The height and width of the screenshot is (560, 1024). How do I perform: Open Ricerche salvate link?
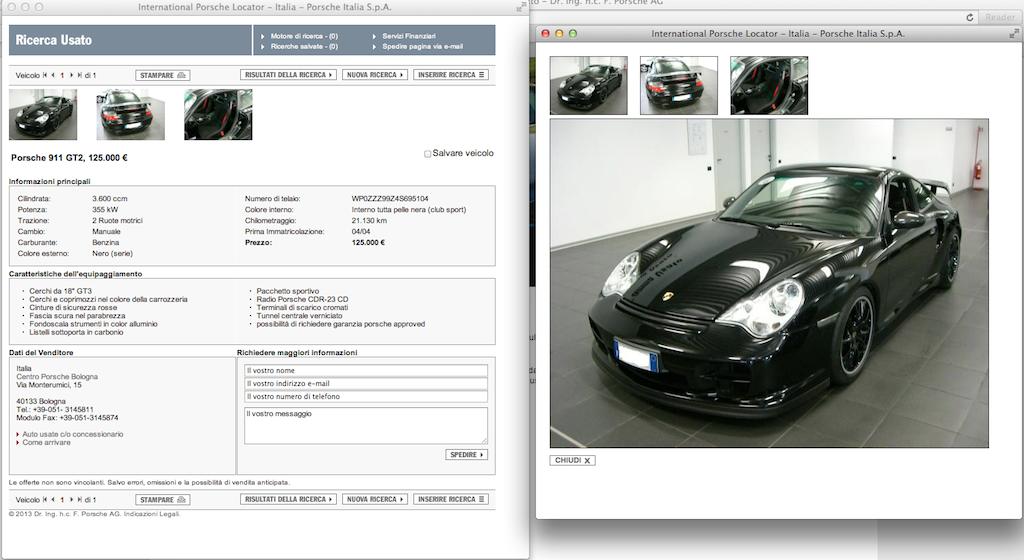pos(304,47)
